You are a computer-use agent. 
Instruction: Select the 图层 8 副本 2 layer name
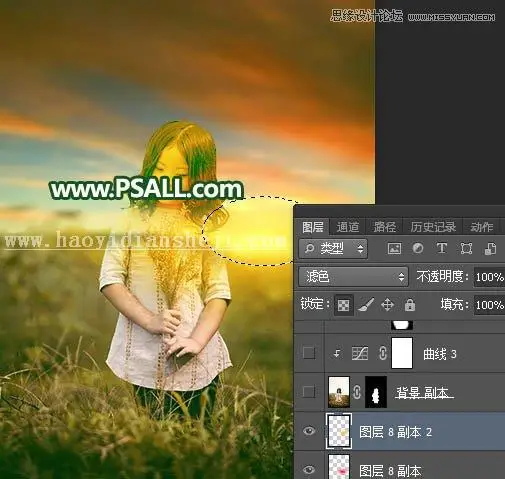click(x=396, y=432)
